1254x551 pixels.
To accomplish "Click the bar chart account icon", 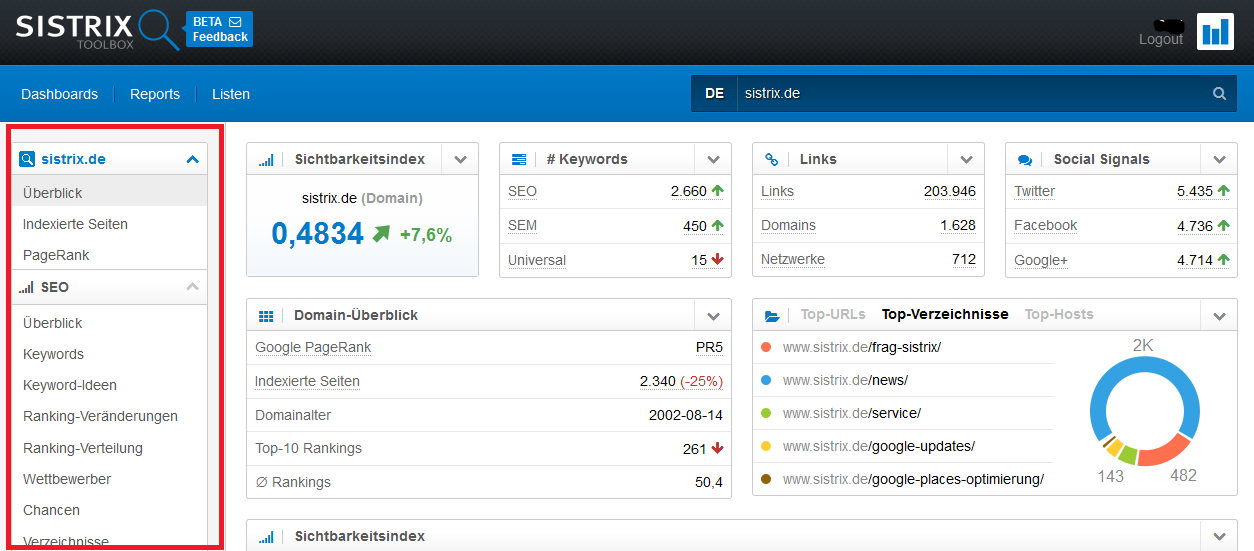I will pos(1216,31).
